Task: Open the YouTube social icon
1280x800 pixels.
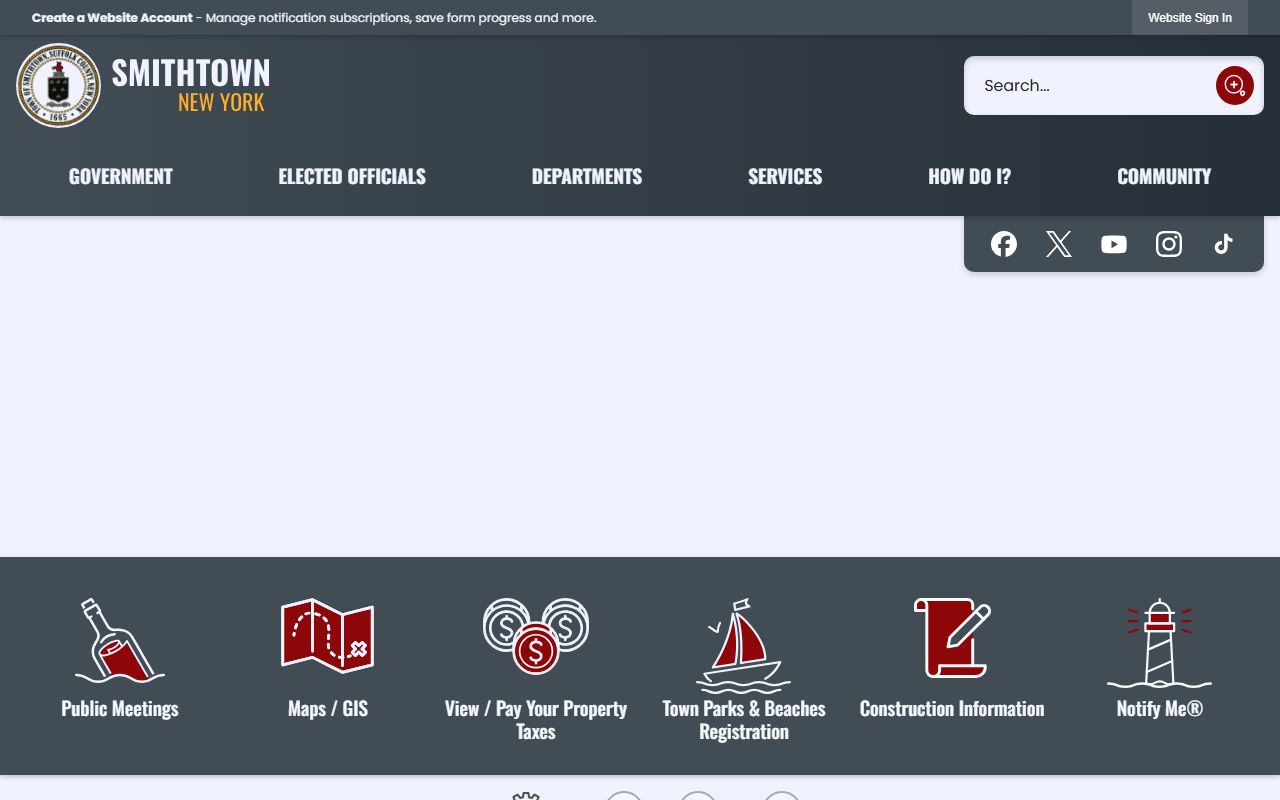Action: (x=1114, y=244)
